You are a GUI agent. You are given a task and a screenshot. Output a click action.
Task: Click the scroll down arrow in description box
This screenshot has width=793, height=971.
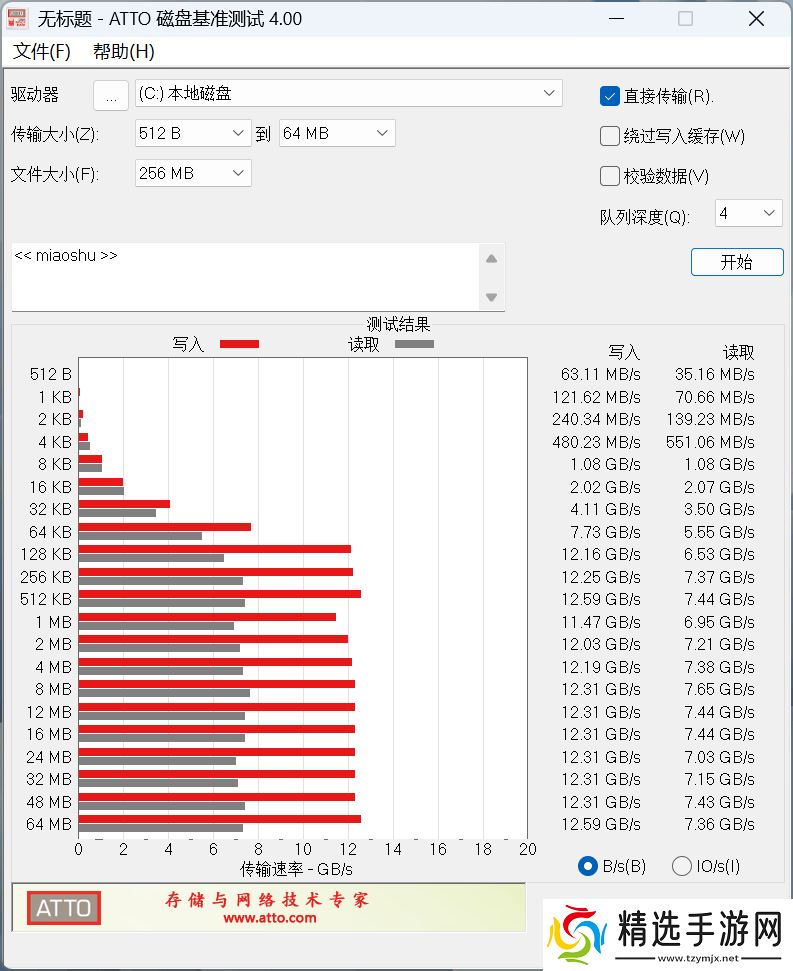coord(491,297)
